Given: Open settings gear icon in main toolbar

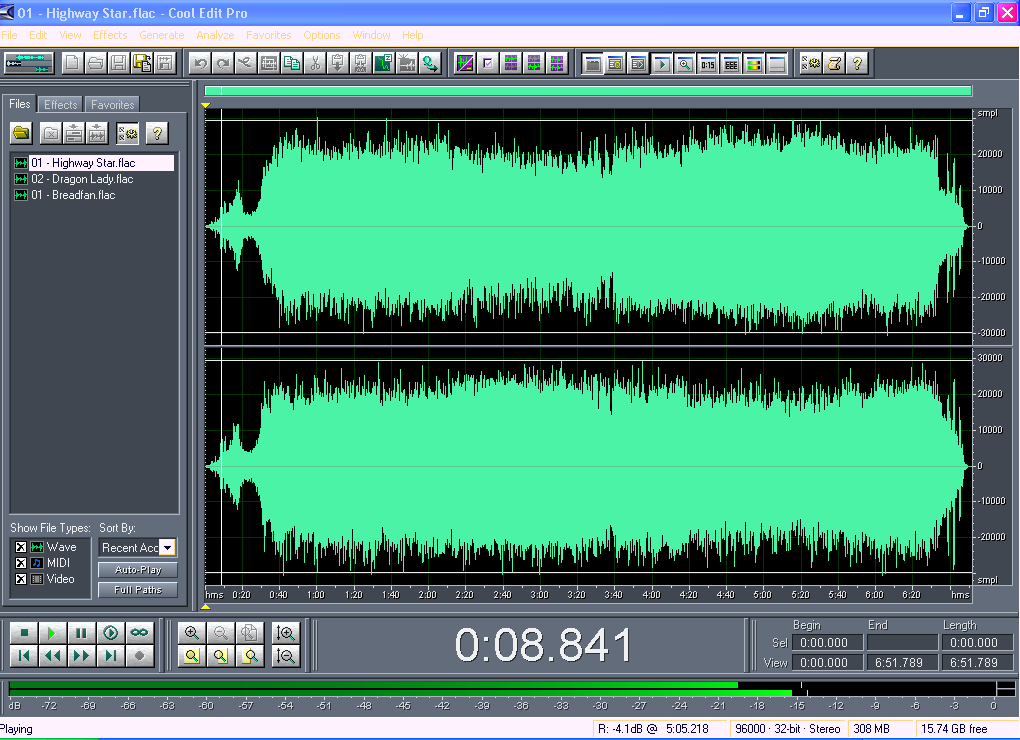Looking at the screenshot, I should tap(811, 63).
